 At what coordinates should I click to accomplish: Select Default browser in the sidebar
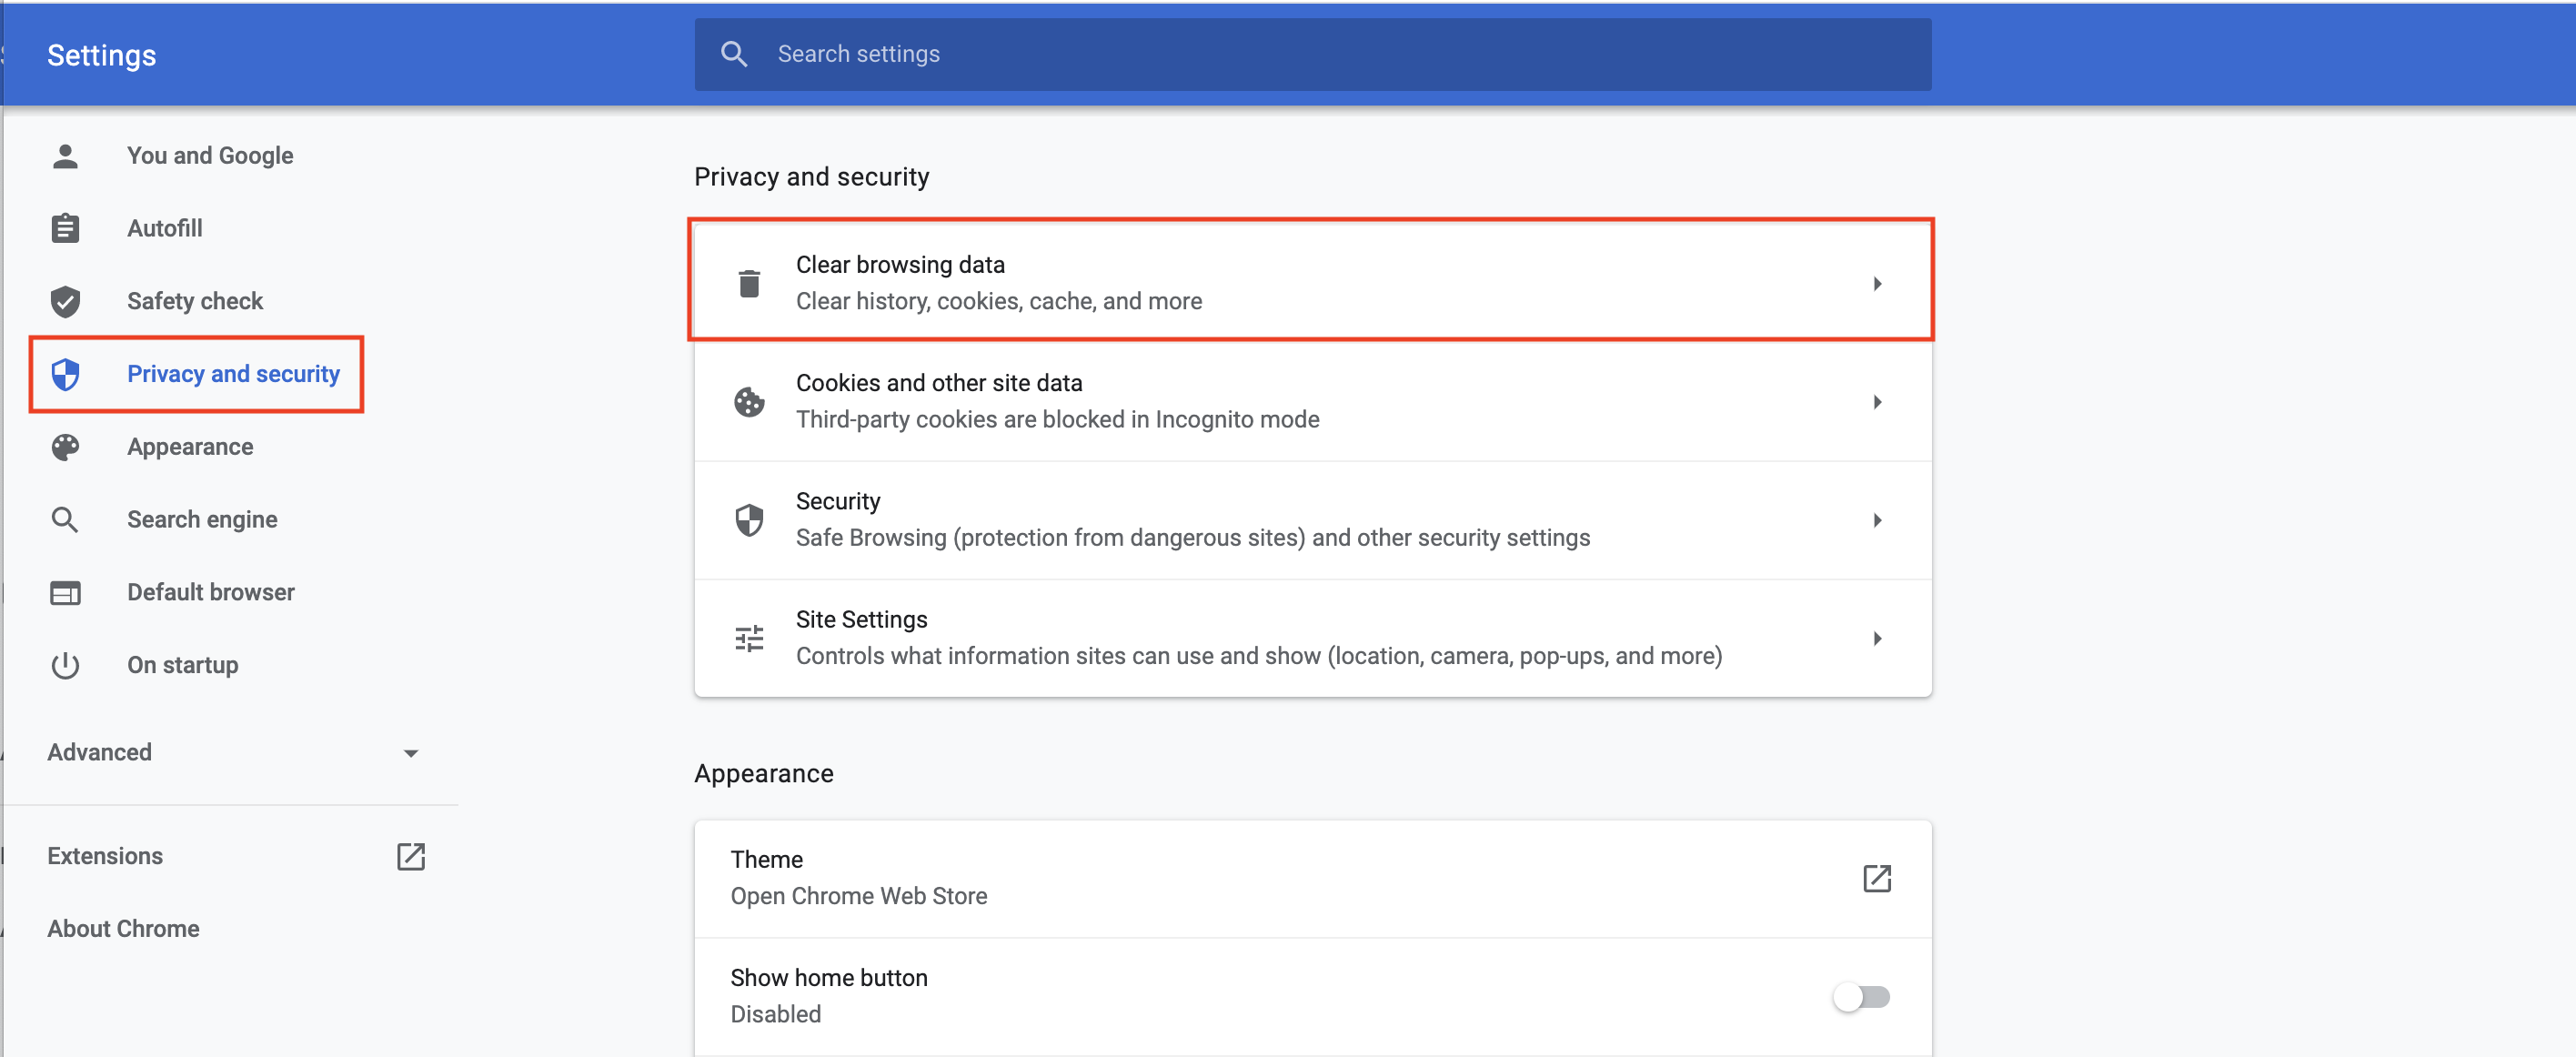[x=211, y=593]
